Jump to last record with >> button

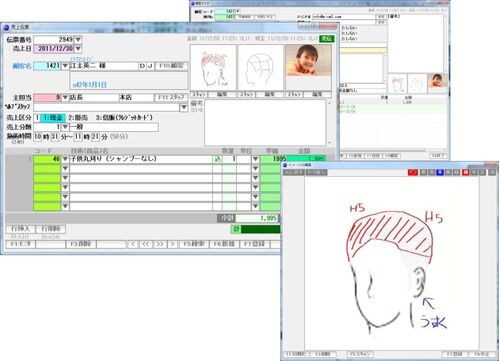coord(160,244)
